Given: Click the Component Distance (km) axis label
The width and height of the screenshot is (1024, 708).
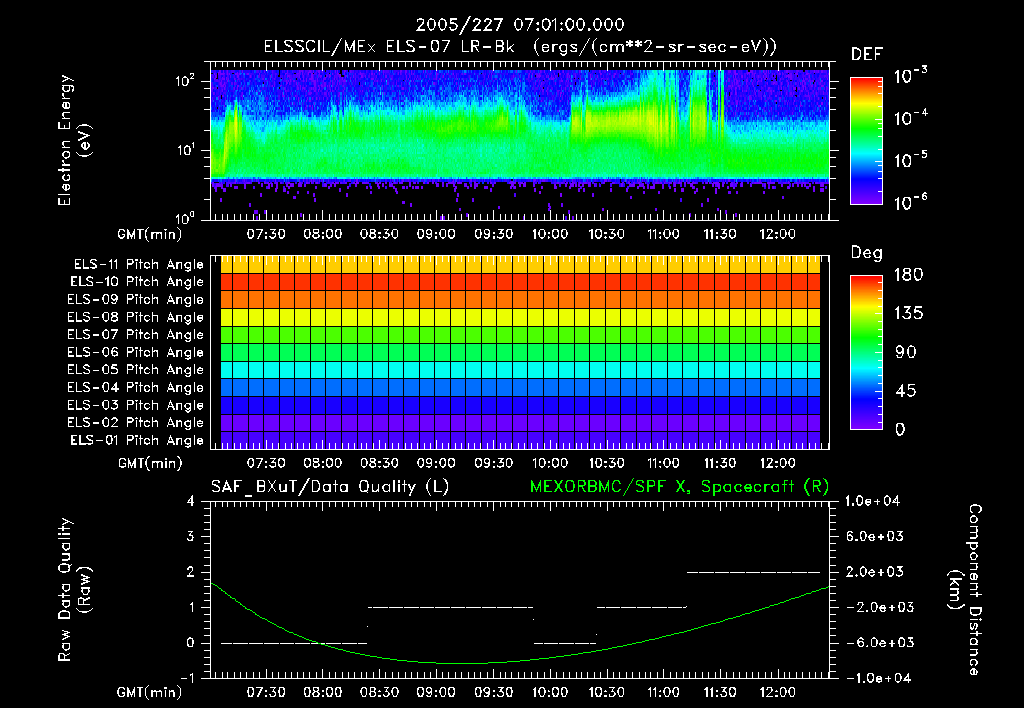Looking at the screenshot, I should [x=965, y=589].
